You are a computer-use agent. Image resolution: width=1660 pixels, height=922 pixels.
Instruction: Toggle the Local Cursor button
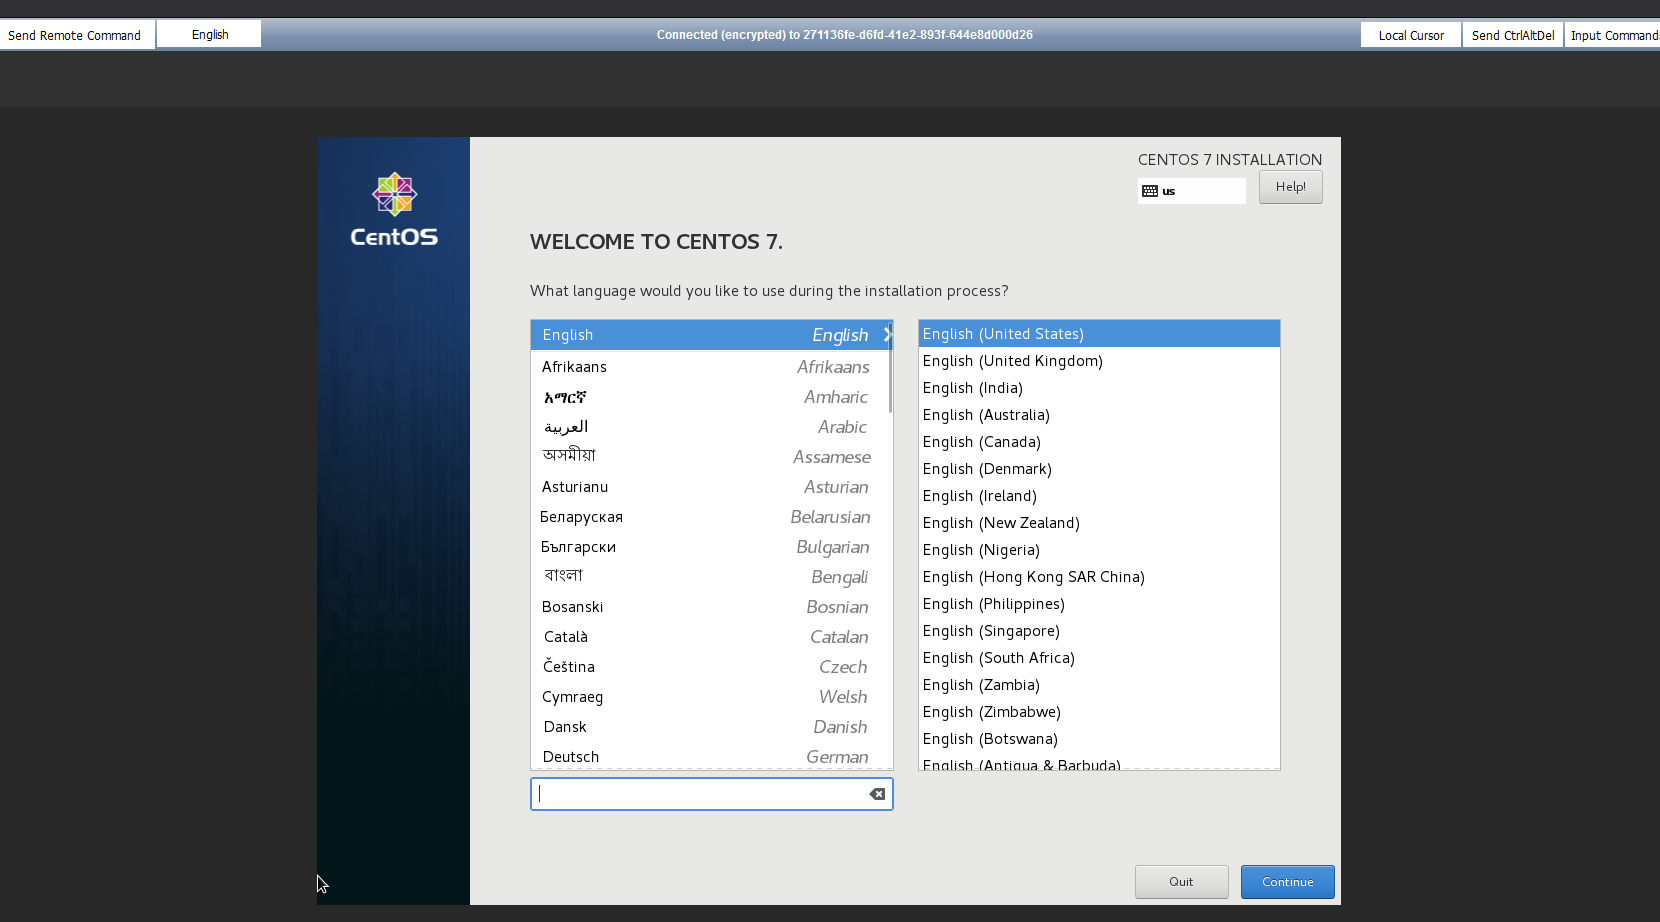(x=1410, y=35)
